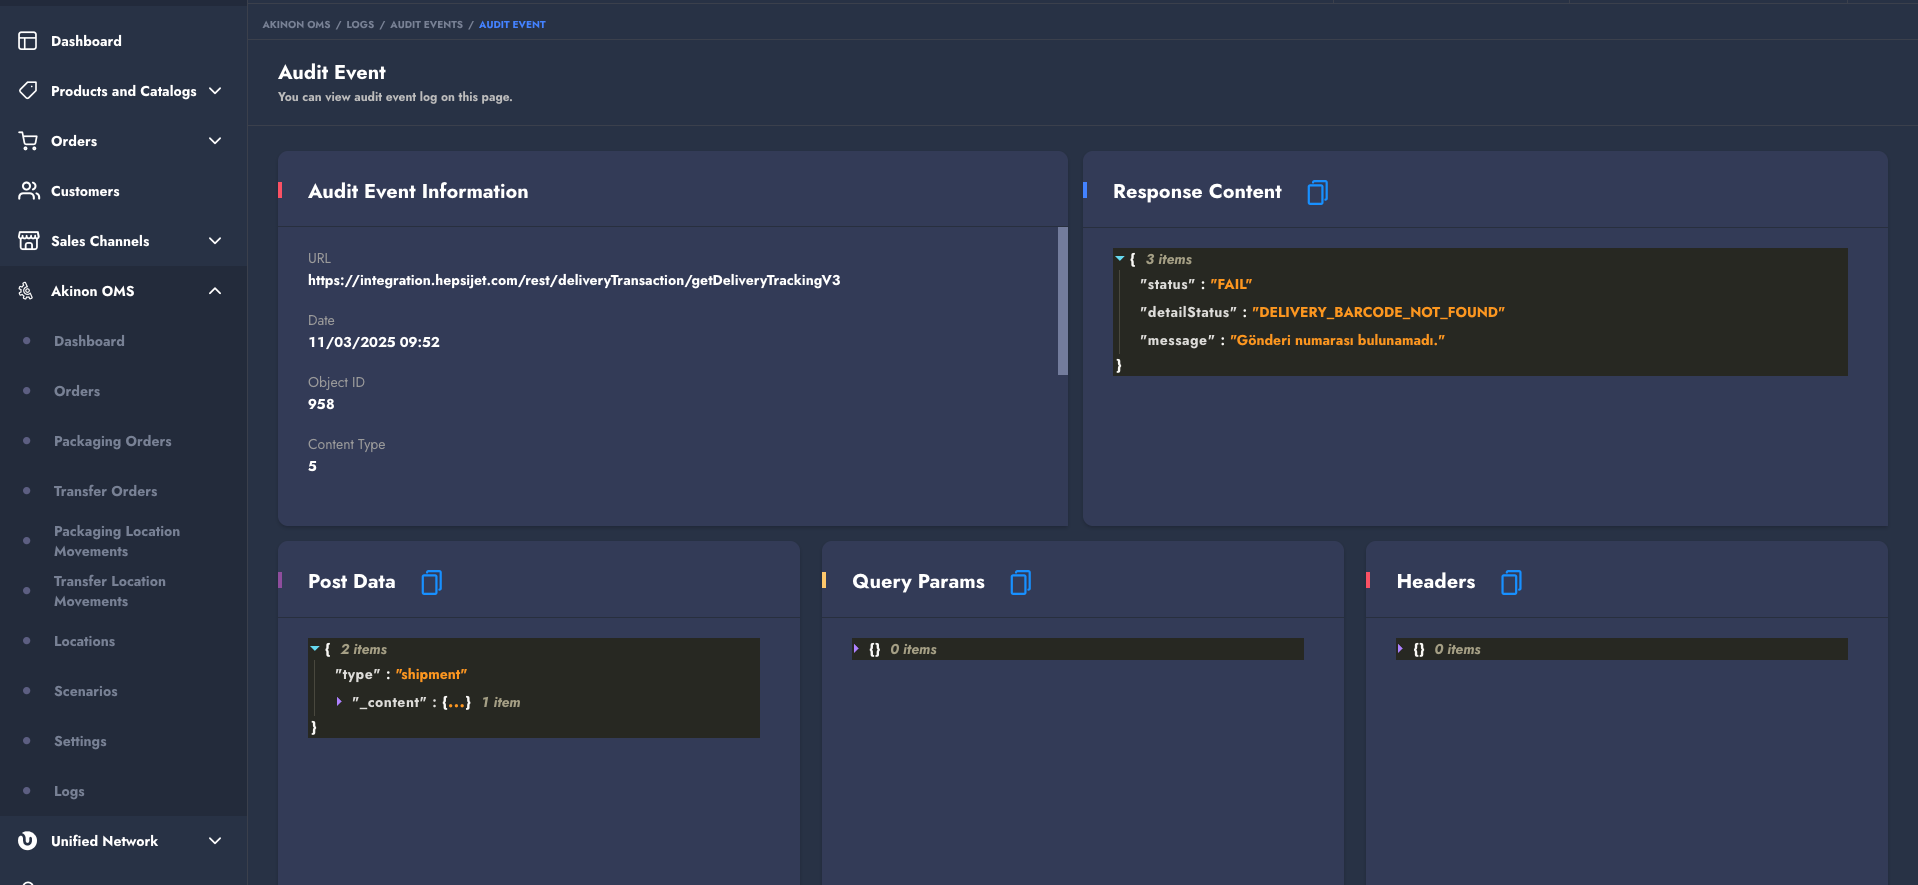The image size is (1918, 885).
Task: Click the Audit Event Information scrollbar
Action: [x=1062, y=301]
